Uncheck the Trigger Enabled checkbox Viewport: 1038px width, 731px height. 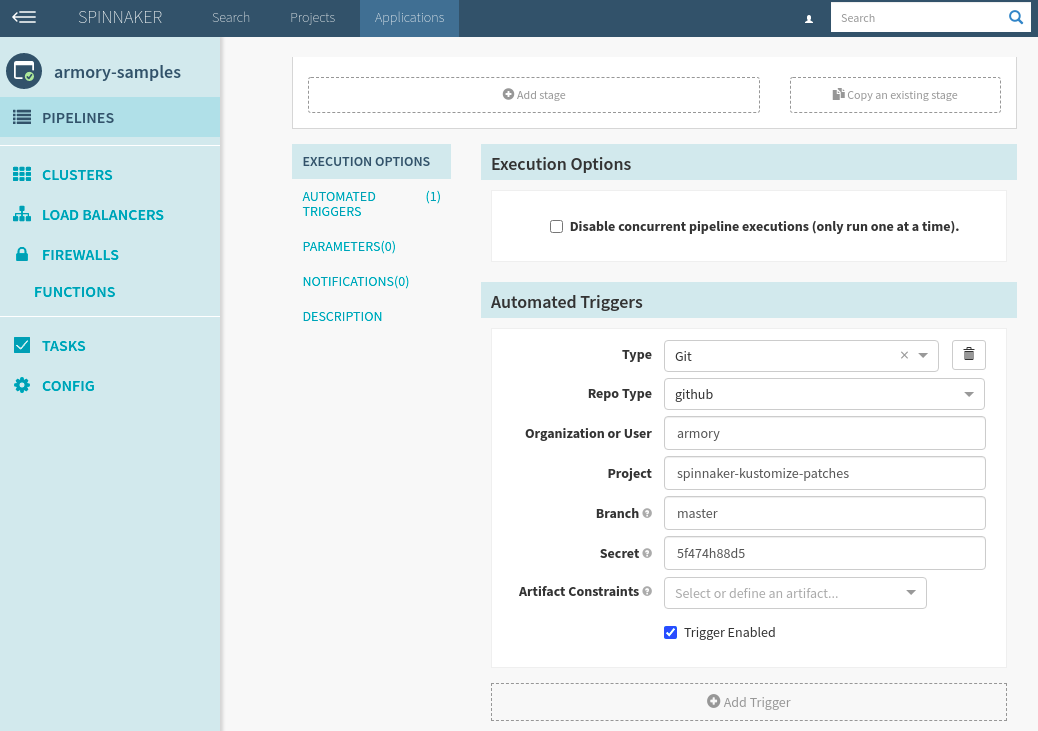tap(671, 633)
